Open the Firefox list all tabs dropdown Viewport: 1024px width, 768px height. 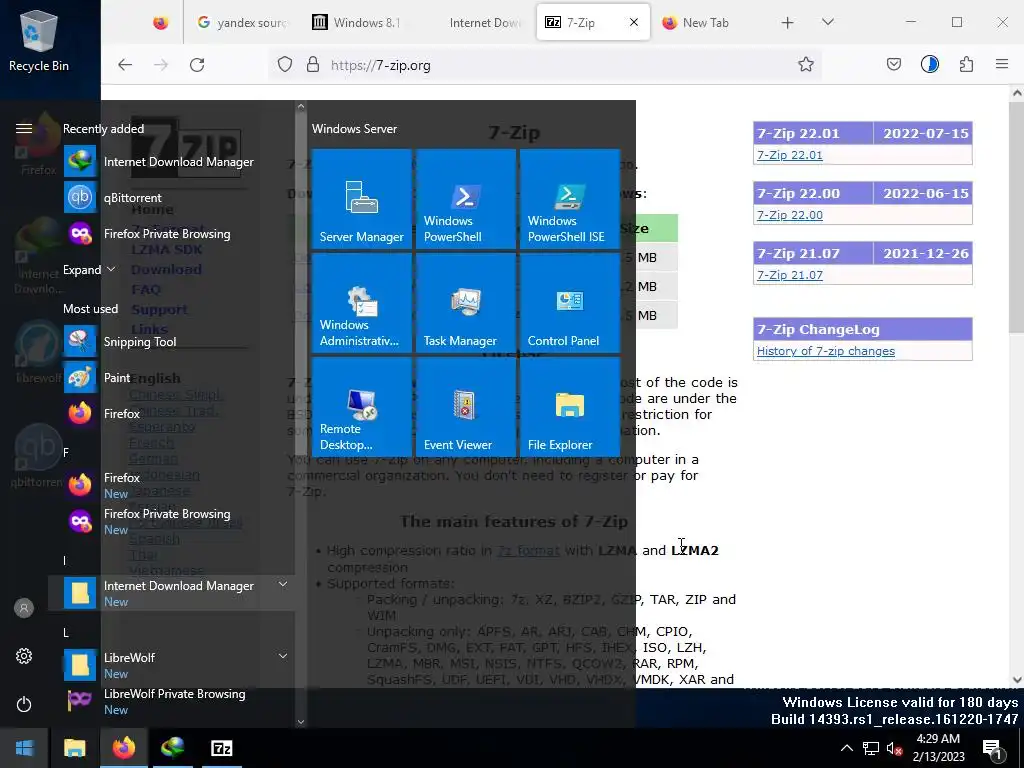827,22
